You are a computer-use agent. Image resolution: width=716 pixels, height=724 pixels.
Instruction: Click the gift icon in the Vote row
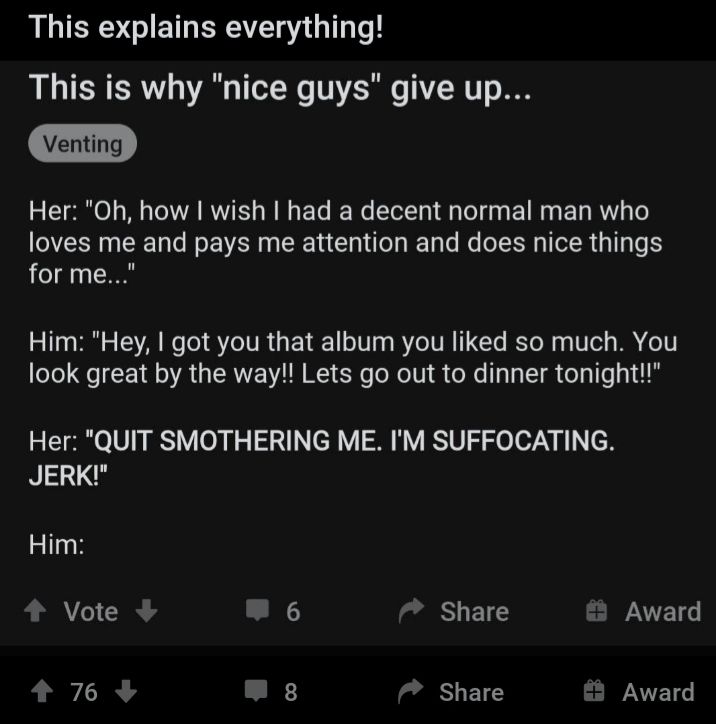coord(597,611)
